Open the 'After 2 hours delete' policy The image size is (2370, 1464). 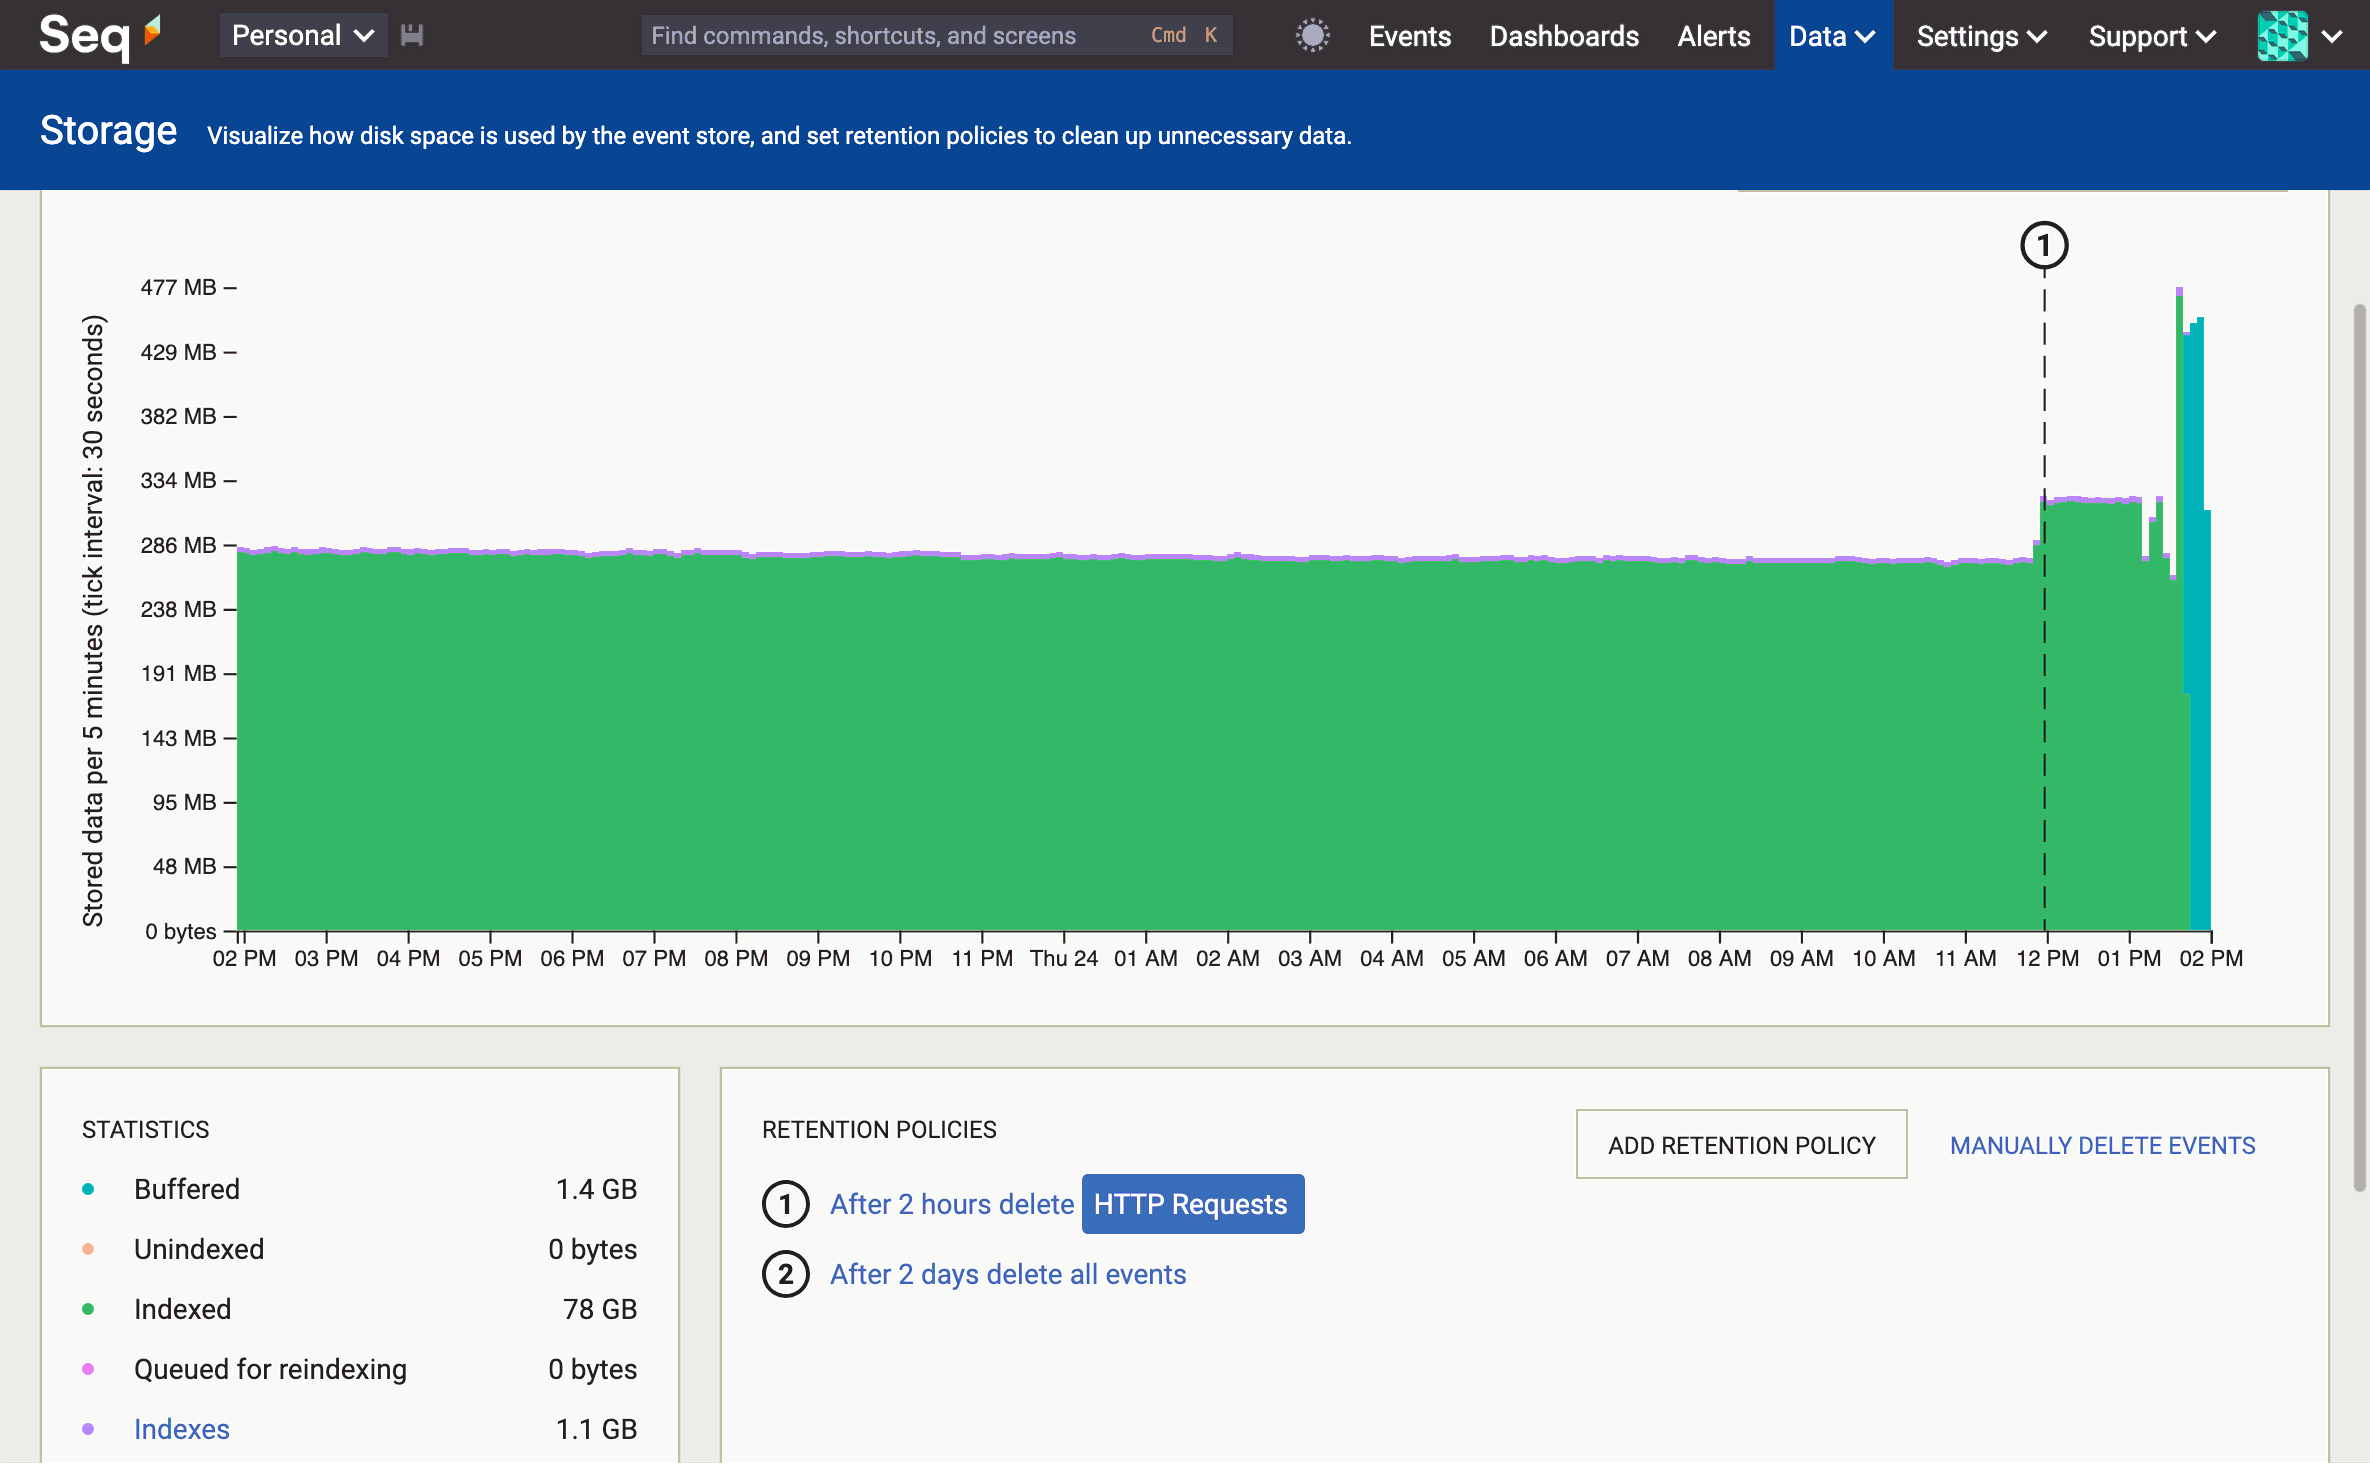coord(952,1204)
